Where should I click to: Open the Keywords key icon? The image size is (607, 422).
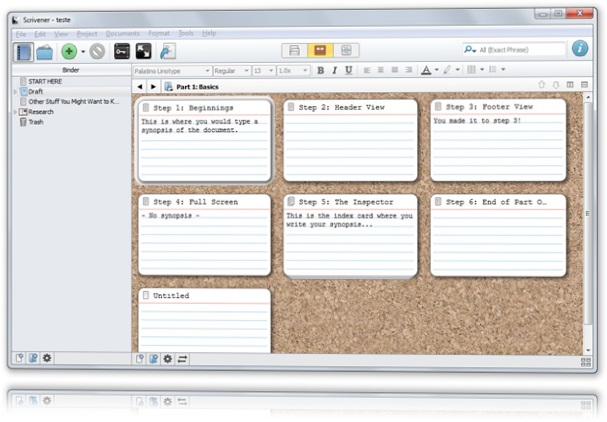tap(122, 51)
